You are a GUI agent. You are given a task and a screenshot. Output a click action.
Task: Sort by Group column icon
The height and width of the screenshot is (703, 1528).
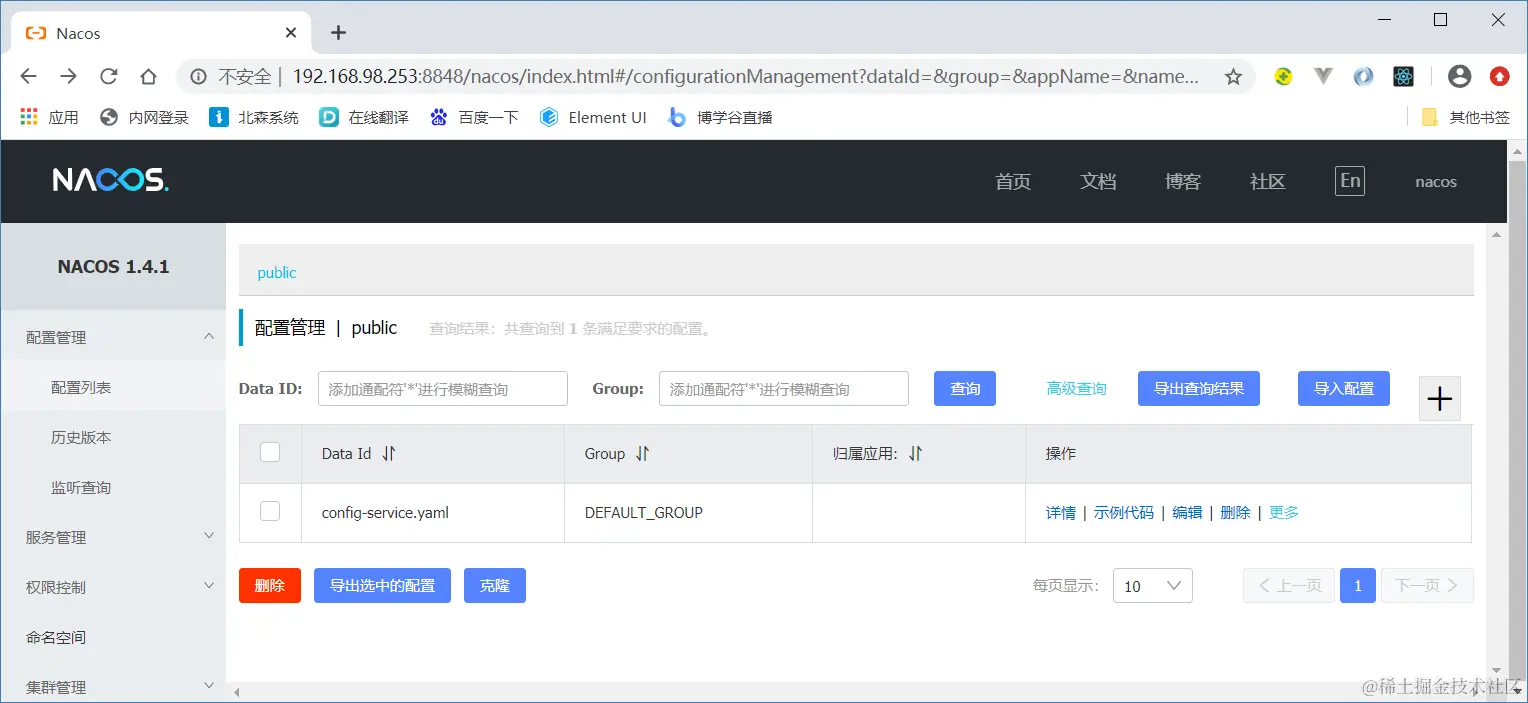click(x=643, y=453)
